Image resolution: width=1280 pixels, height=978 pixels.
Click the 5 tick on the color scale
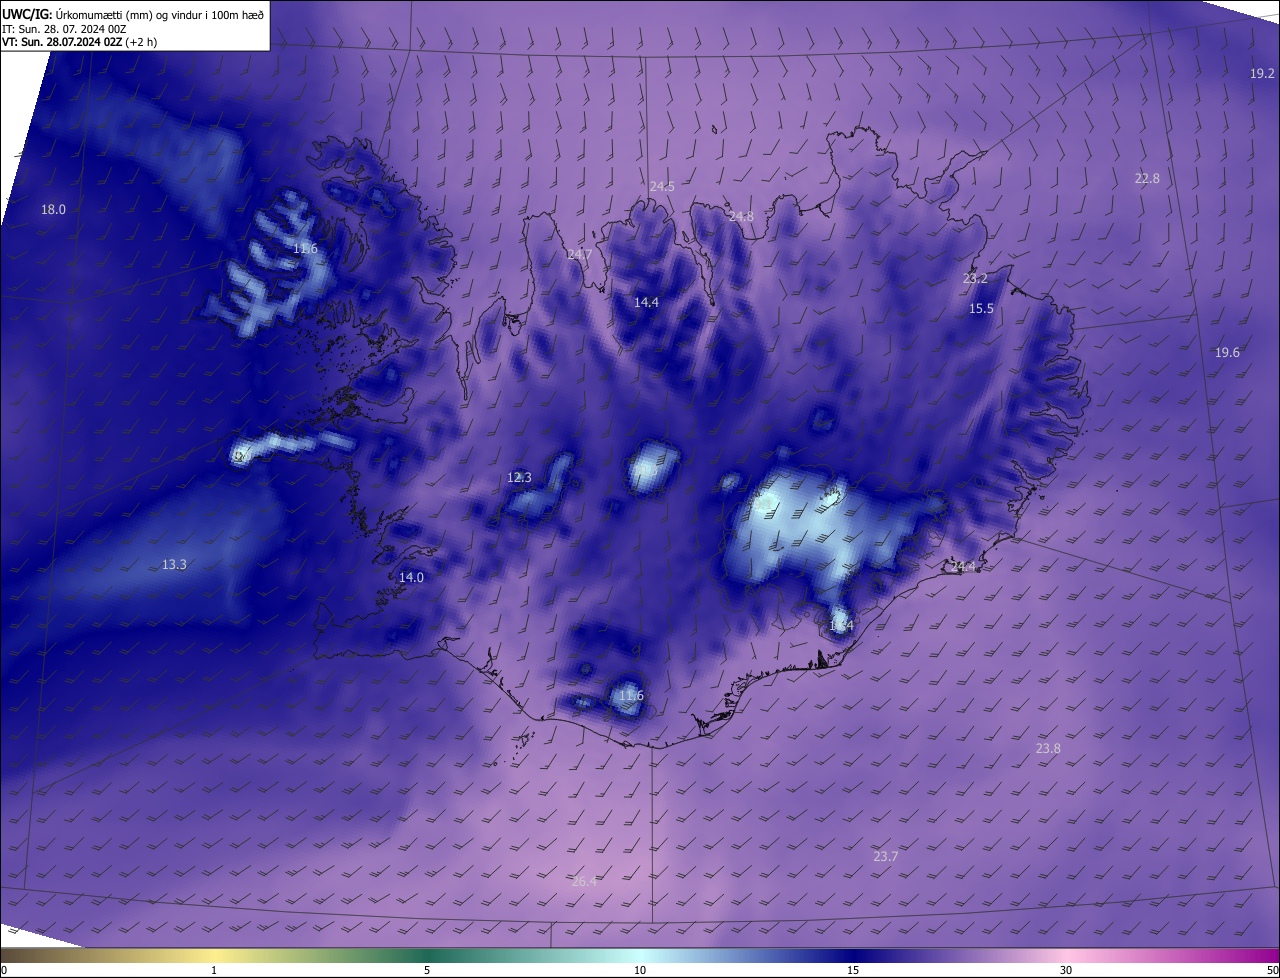(427, 971)
